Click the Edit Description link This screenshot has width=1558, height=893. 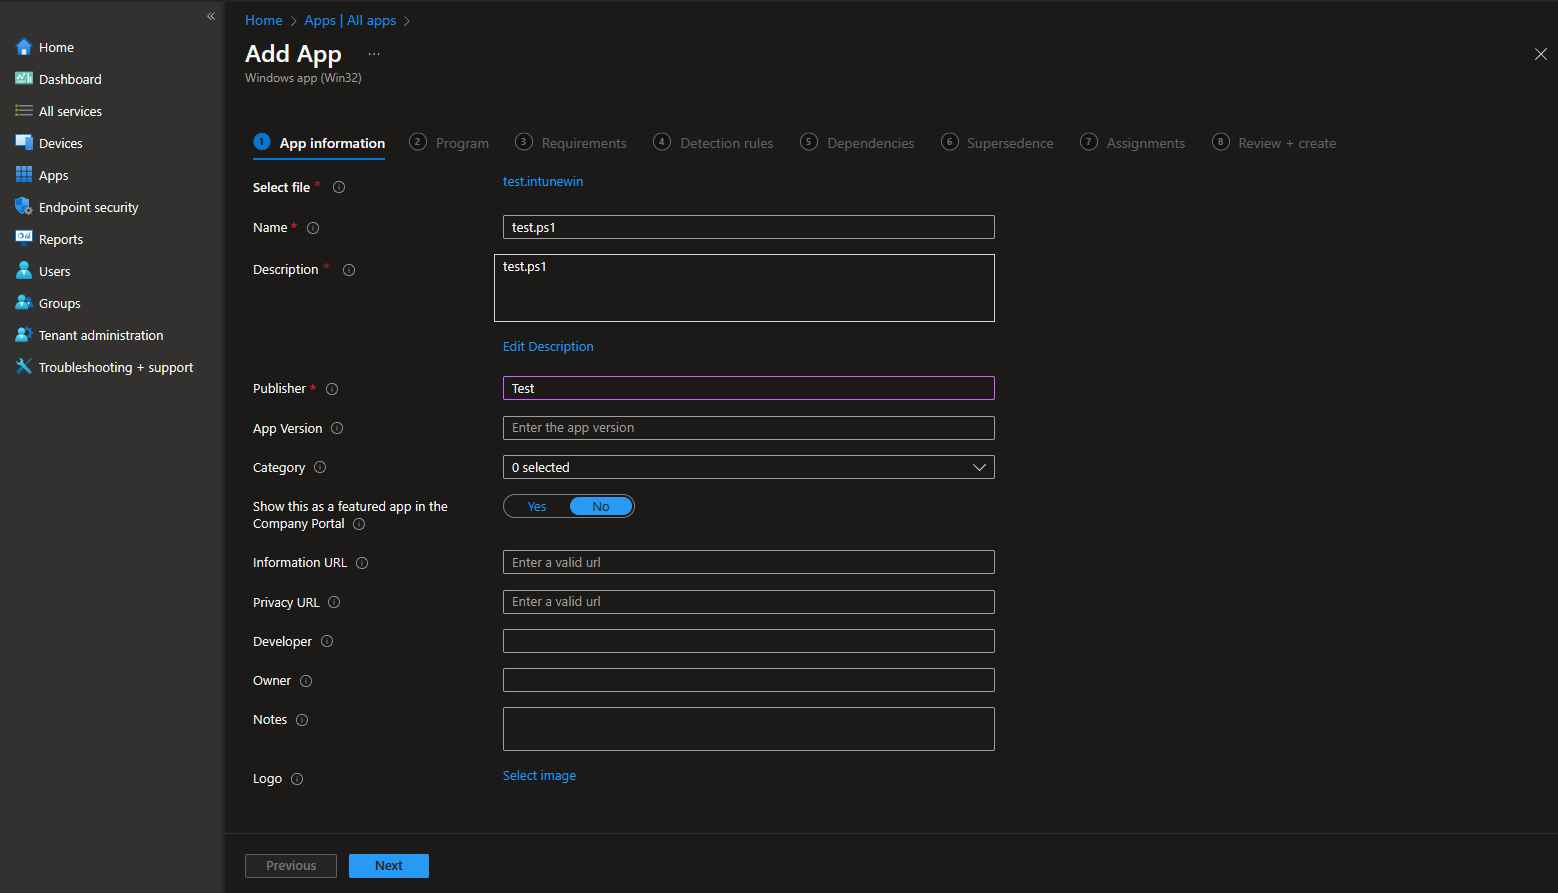pos(548,346)
